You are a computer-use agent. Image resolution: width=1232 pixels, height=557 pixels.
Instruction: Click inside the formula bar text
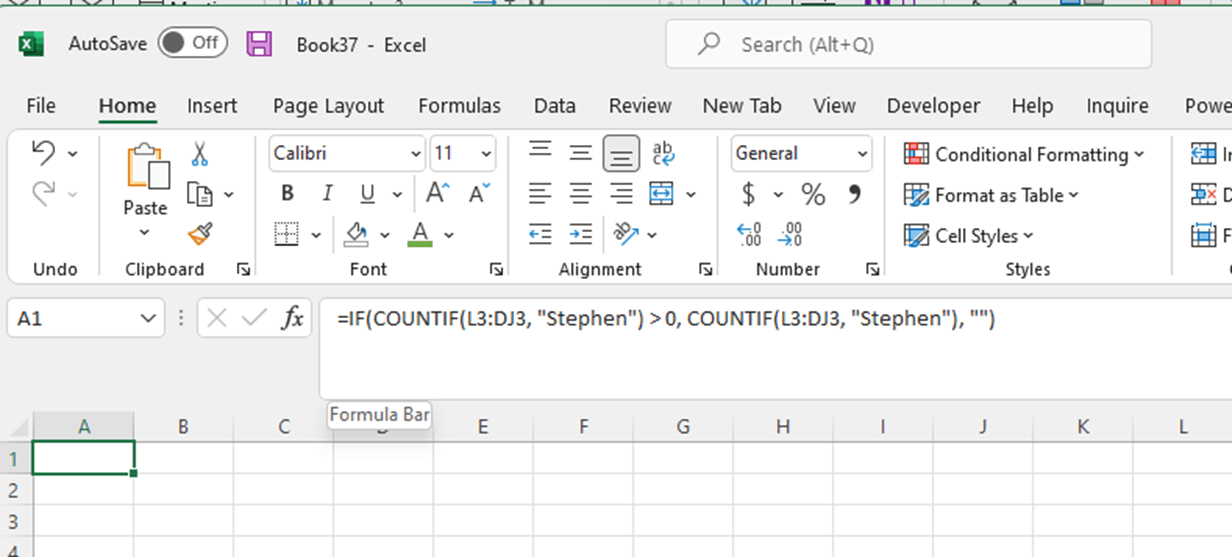tap(666, 319)
